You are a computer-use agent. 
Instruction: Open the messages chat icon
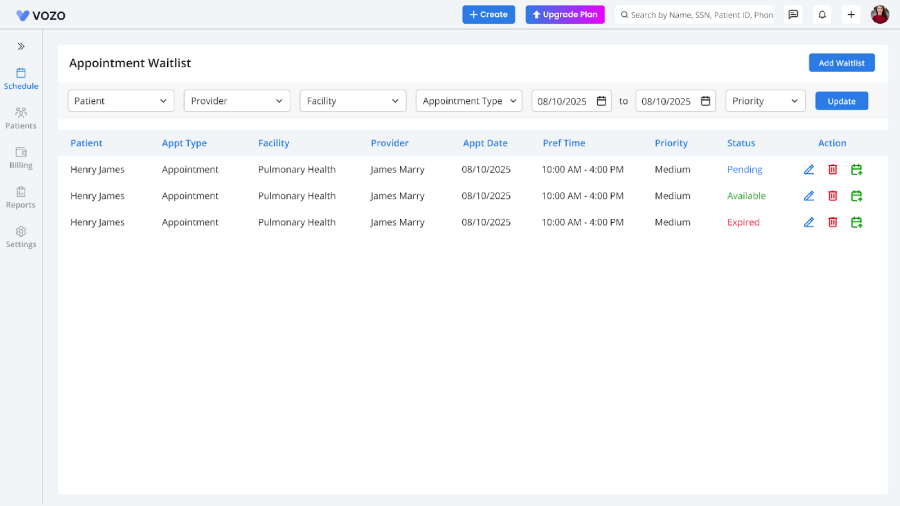(x=793, y=15)
